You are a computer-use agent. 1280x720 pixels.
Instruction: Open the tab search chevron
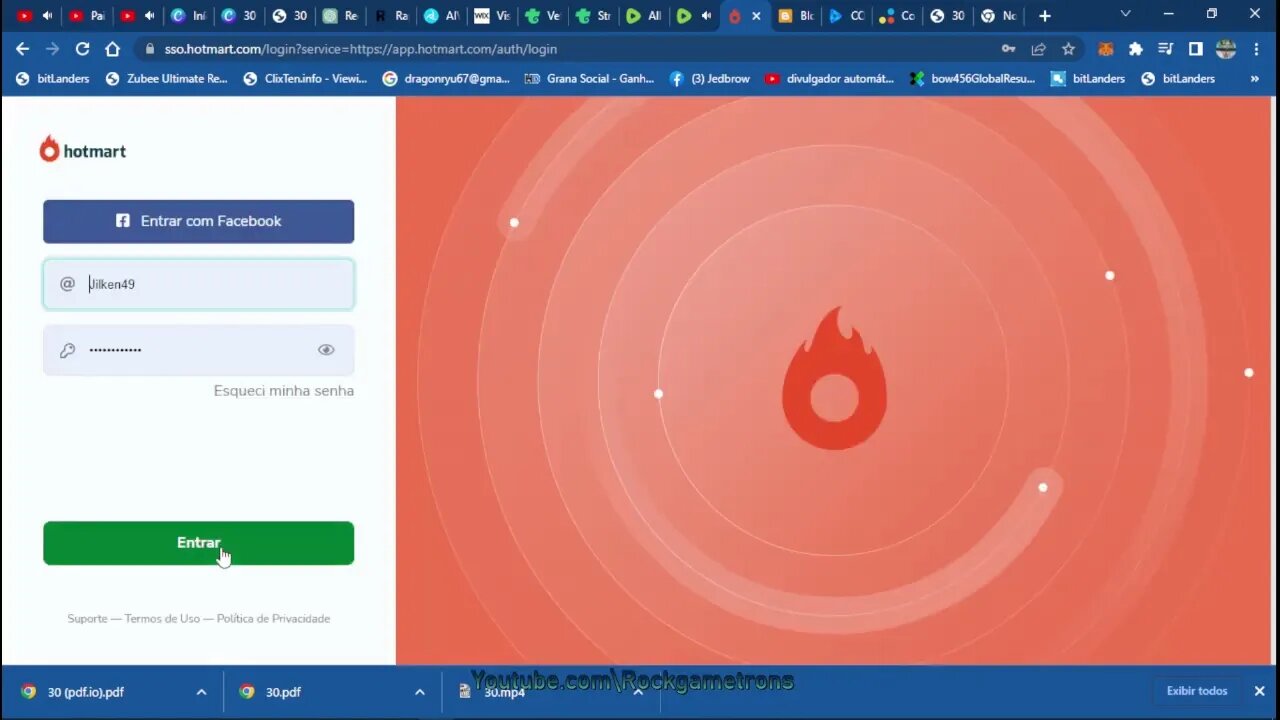(x=1126, y=15)
